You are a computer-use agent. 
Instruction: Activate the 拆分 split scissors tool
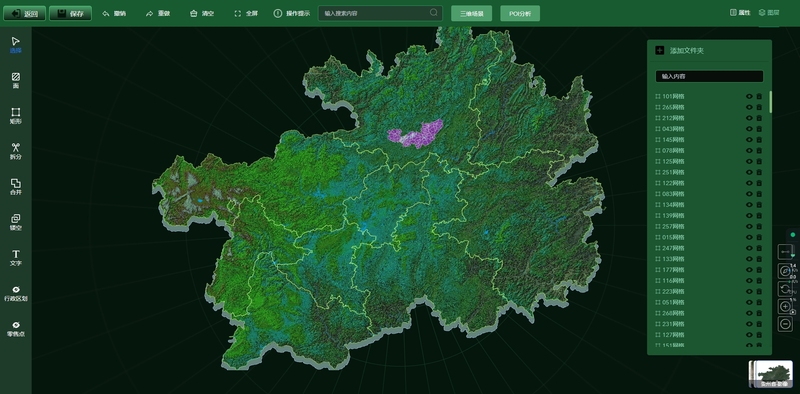coord(15,151)
